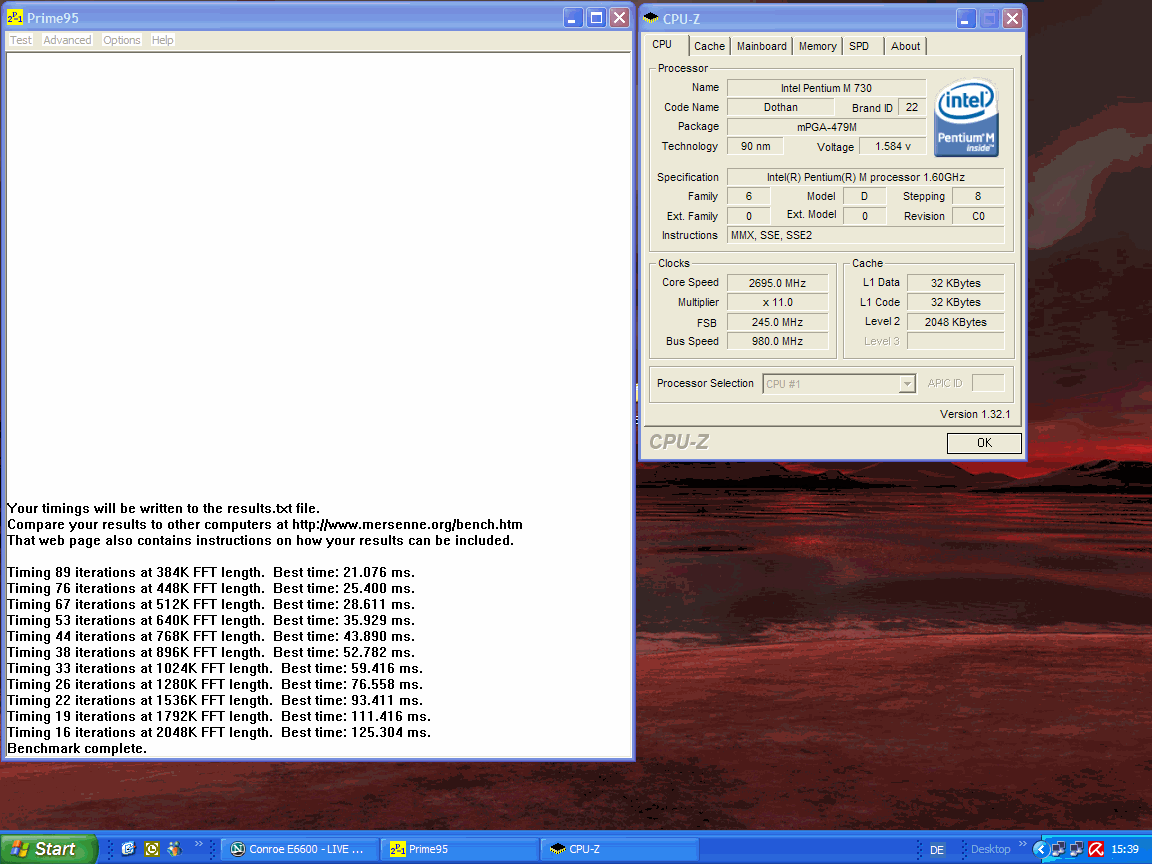This screenshot has height=864, width=1152.
Task: Click the red antivirus tray icon
Action: point(1095,849)
